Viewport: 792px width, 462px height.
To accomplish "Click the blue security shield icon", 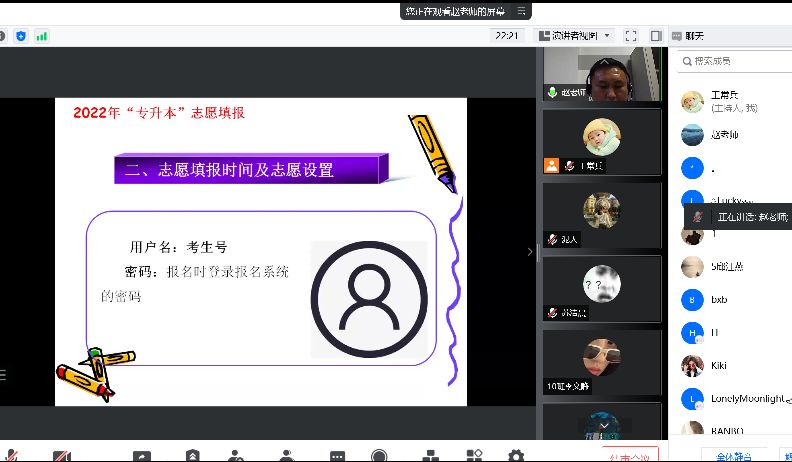I will [x=21, y=35].
